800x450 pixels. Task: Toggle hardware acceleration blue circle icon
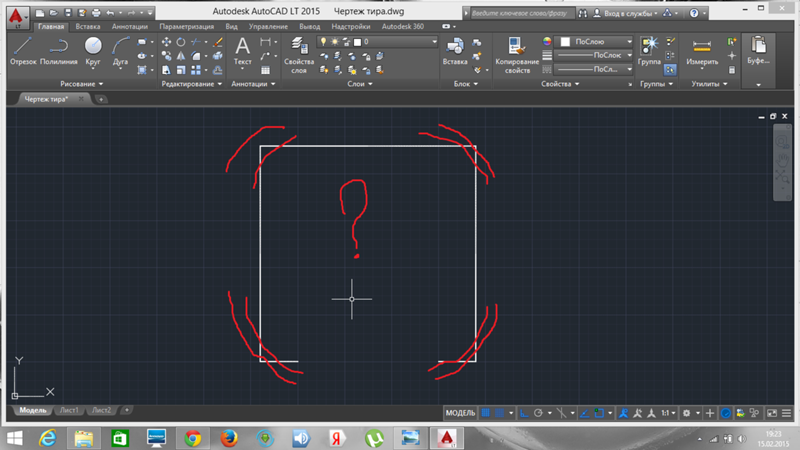[x=726, y=413]
